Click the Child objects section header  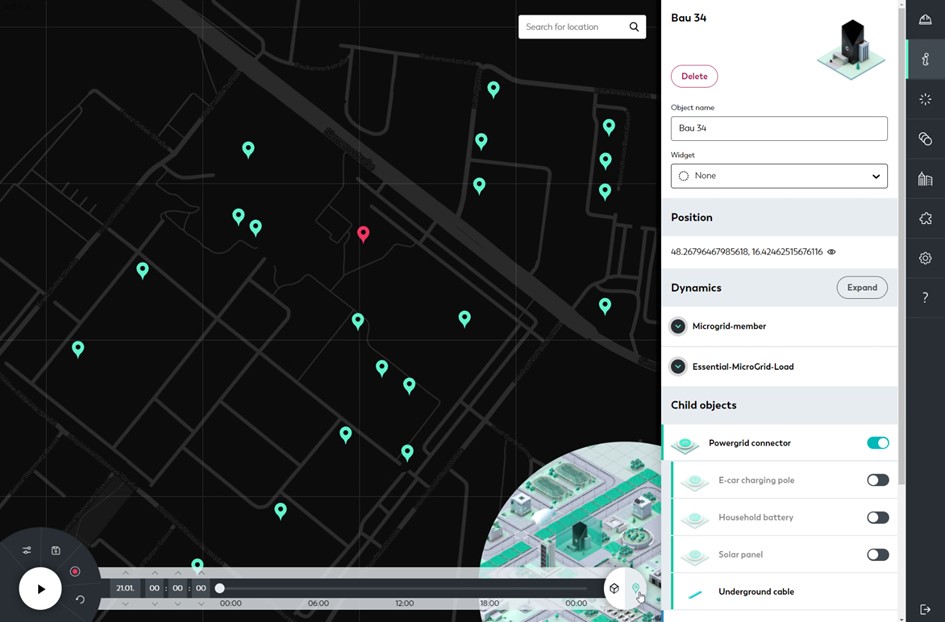(x=779, y=405)
